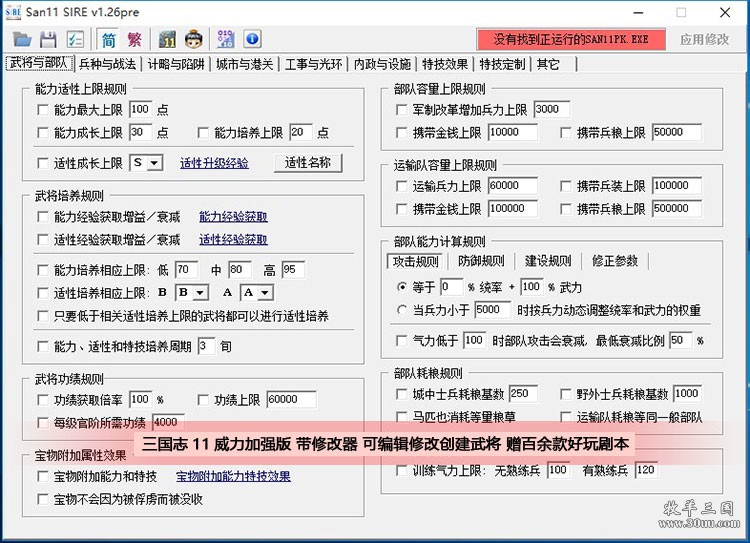Click the red 没有找到正运行的SAN11PK.EXE status button
The width and height of the screenshot is (750, 543).
[x=571, y=39]
